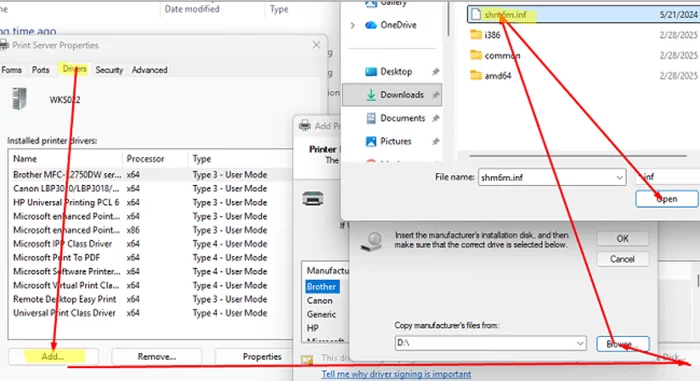Screen dimensions: 700x381
Task: Open driver Properties button
Action: coord(262,356)
